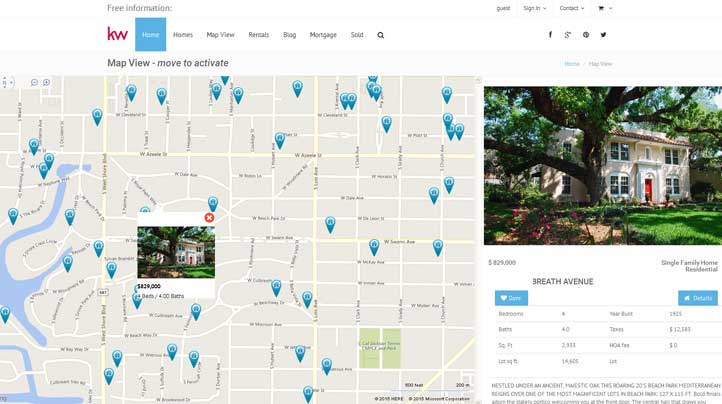Open the Google Plus social icon

[568, 35]
